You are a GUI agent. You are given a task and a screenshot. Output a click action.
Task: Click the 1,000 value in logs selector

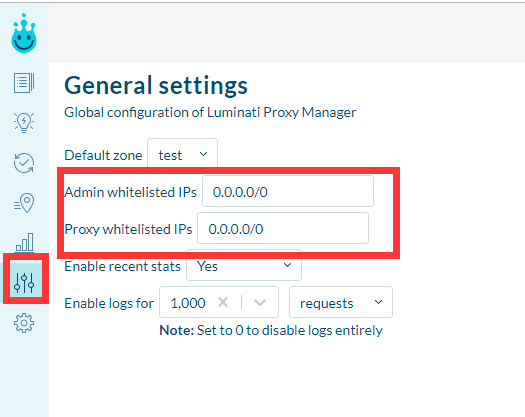tap(188, 303)
